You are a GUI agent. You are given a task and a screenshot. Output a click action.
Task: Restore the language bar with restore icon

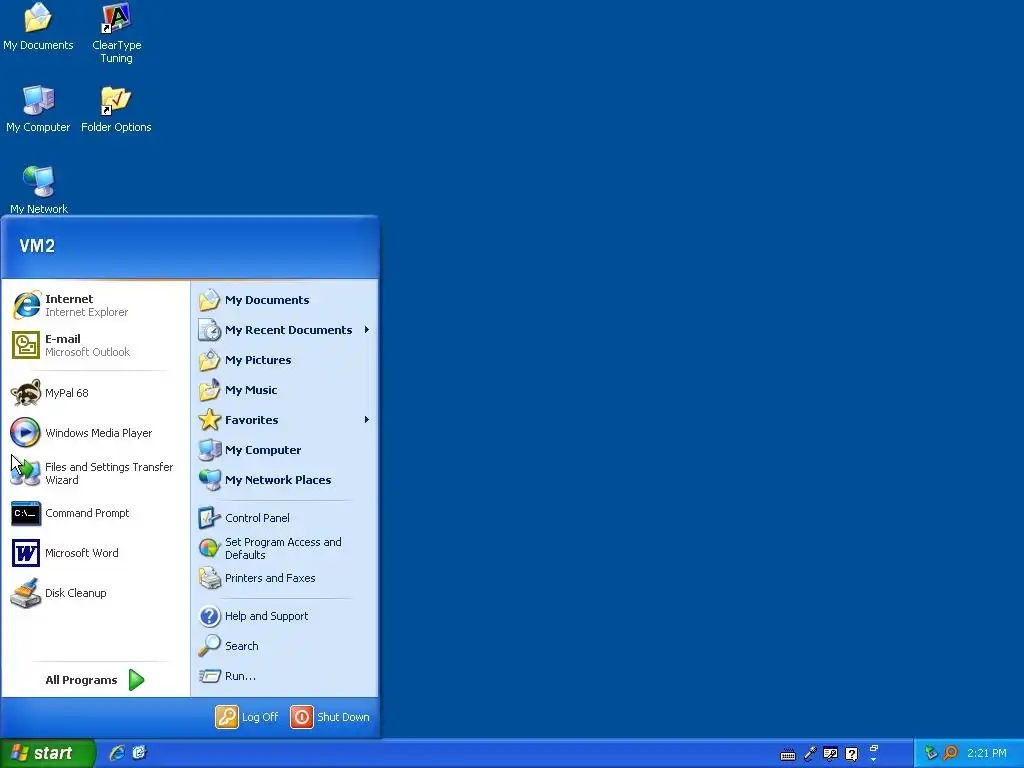[x=874, y=748]
